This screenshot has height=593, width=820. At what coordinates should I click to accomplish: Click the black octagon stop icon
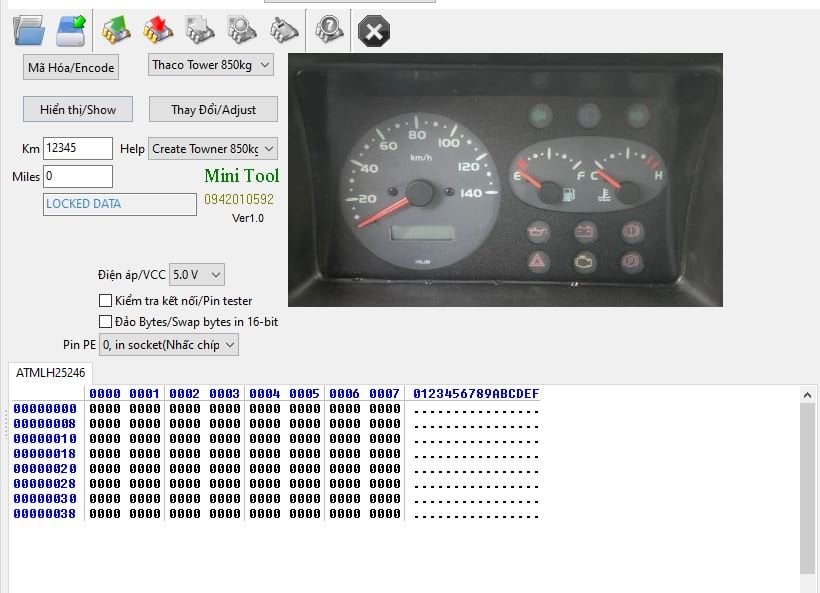pyautogui.click(x=373, y=31)
